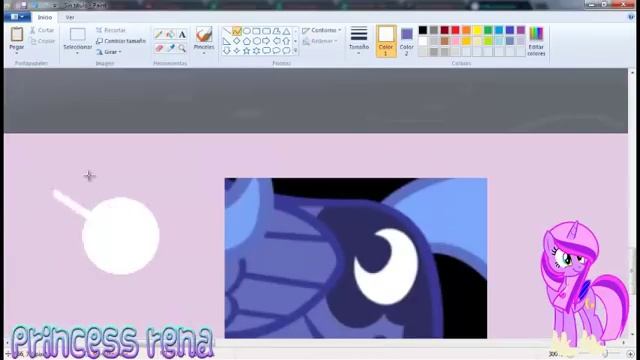Pick the green color swatch
The image size is (640, 360).
click(x=488, y=30)
